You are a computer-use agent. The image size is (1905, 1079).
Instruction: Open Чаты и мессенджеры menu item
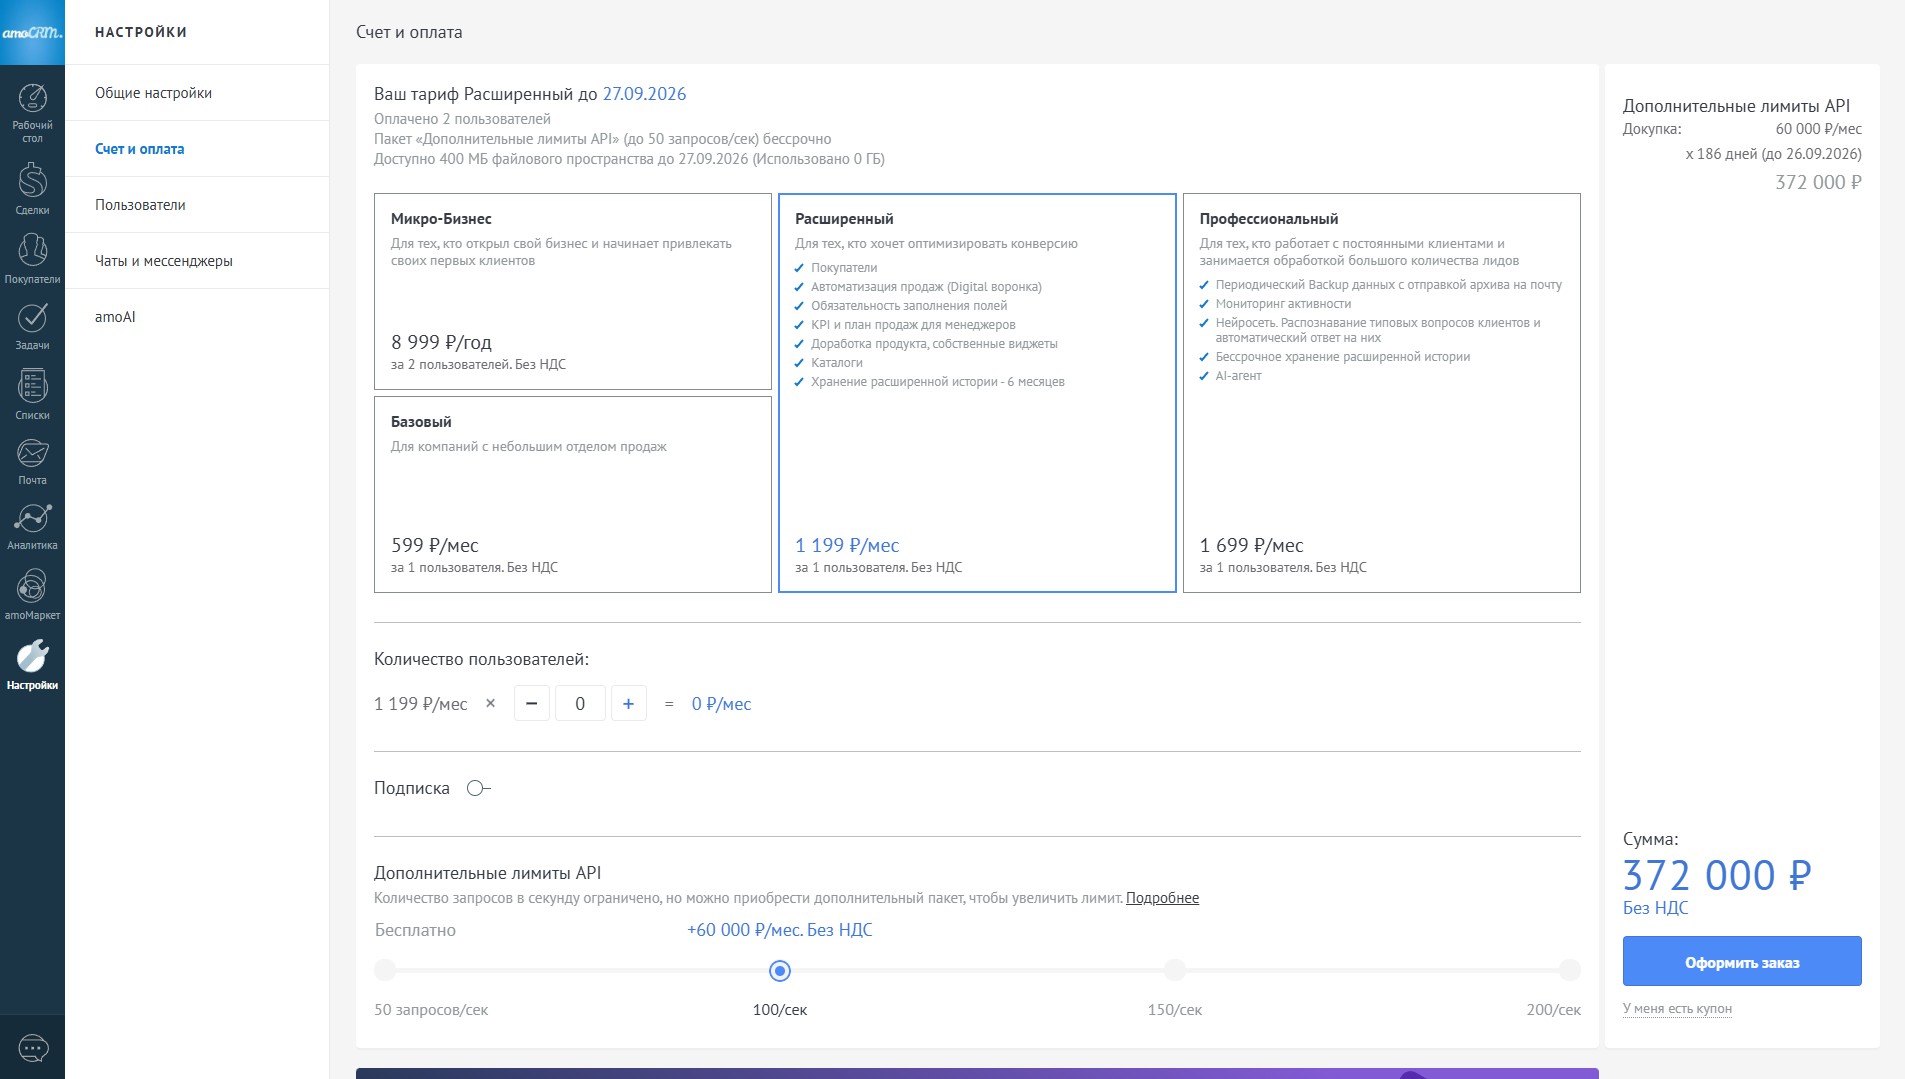tap(164, 261)
